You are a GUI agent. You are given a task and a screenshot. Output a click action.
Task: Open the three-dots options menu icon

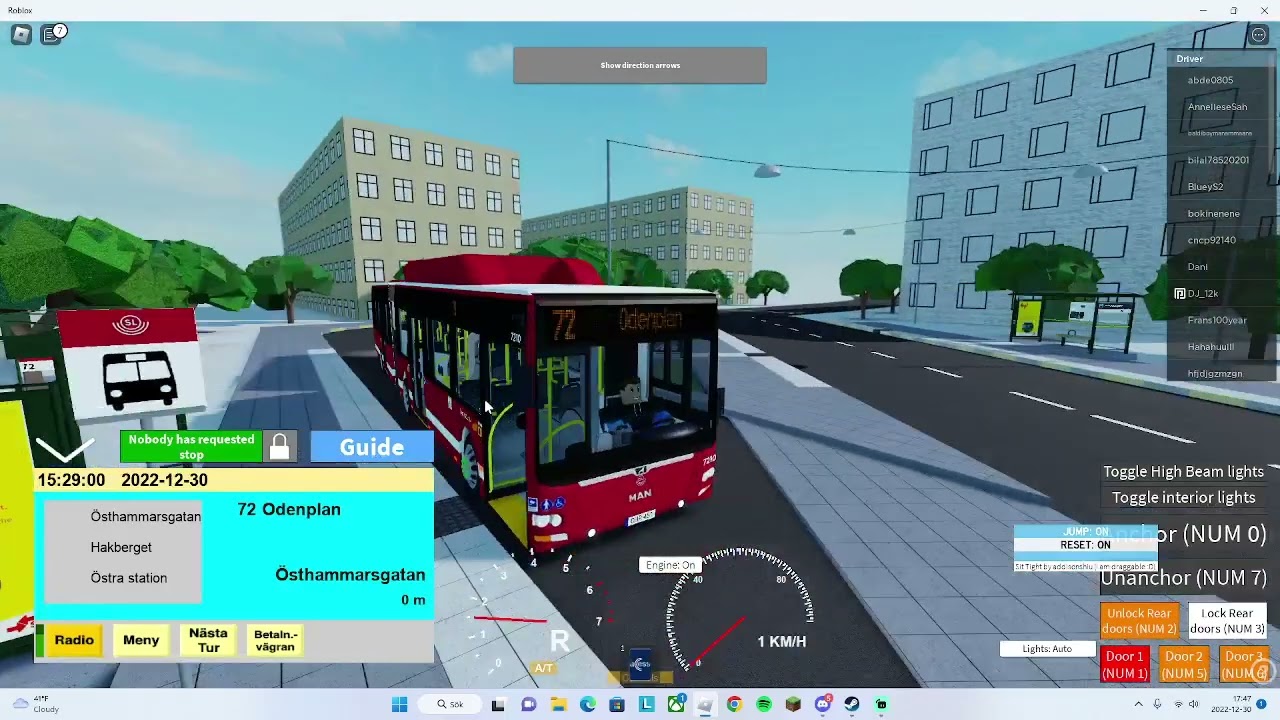click(1259, 35)
